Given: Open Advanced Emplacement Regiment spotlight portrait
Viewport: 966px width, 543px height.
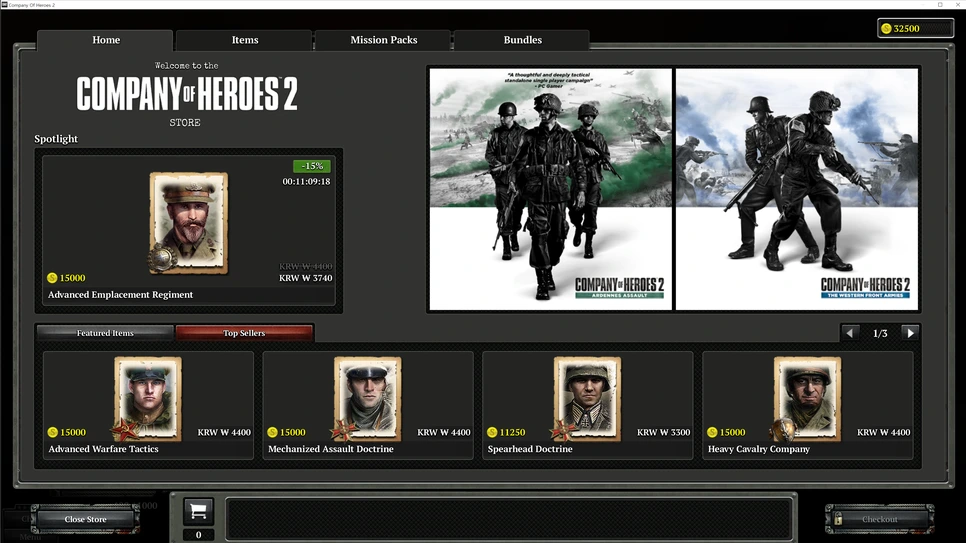Looking at the screenshot, I should [x=189, y=223].
